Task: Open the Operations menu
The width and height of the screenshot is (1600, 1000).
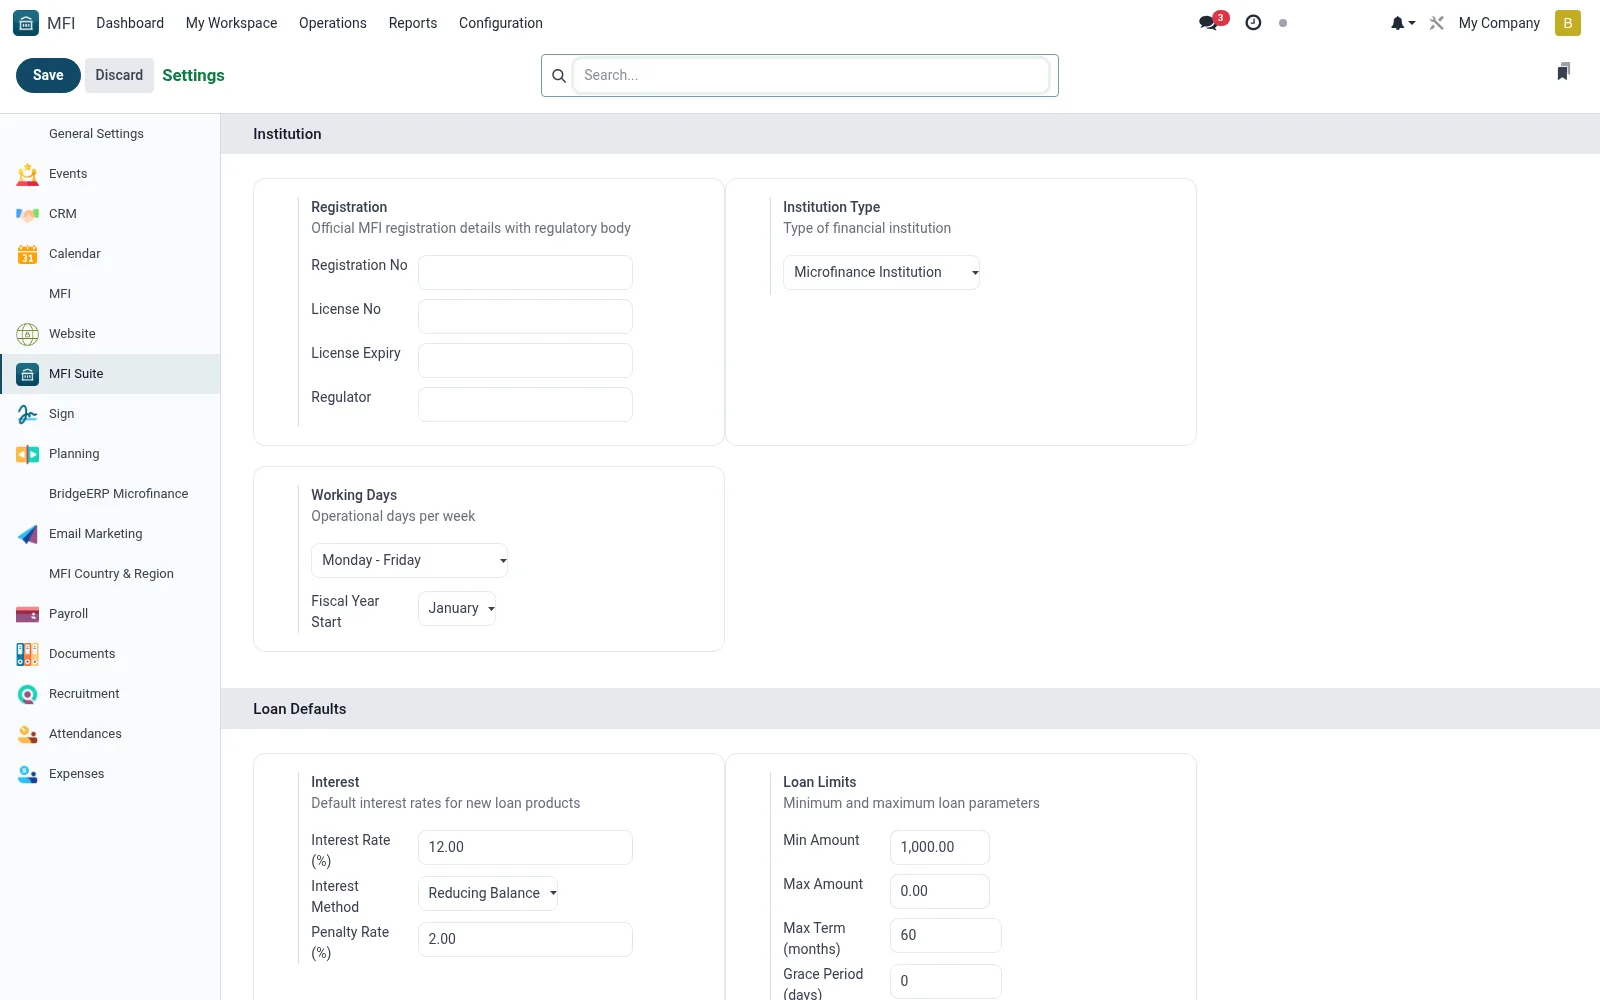Action: (333, 23)
